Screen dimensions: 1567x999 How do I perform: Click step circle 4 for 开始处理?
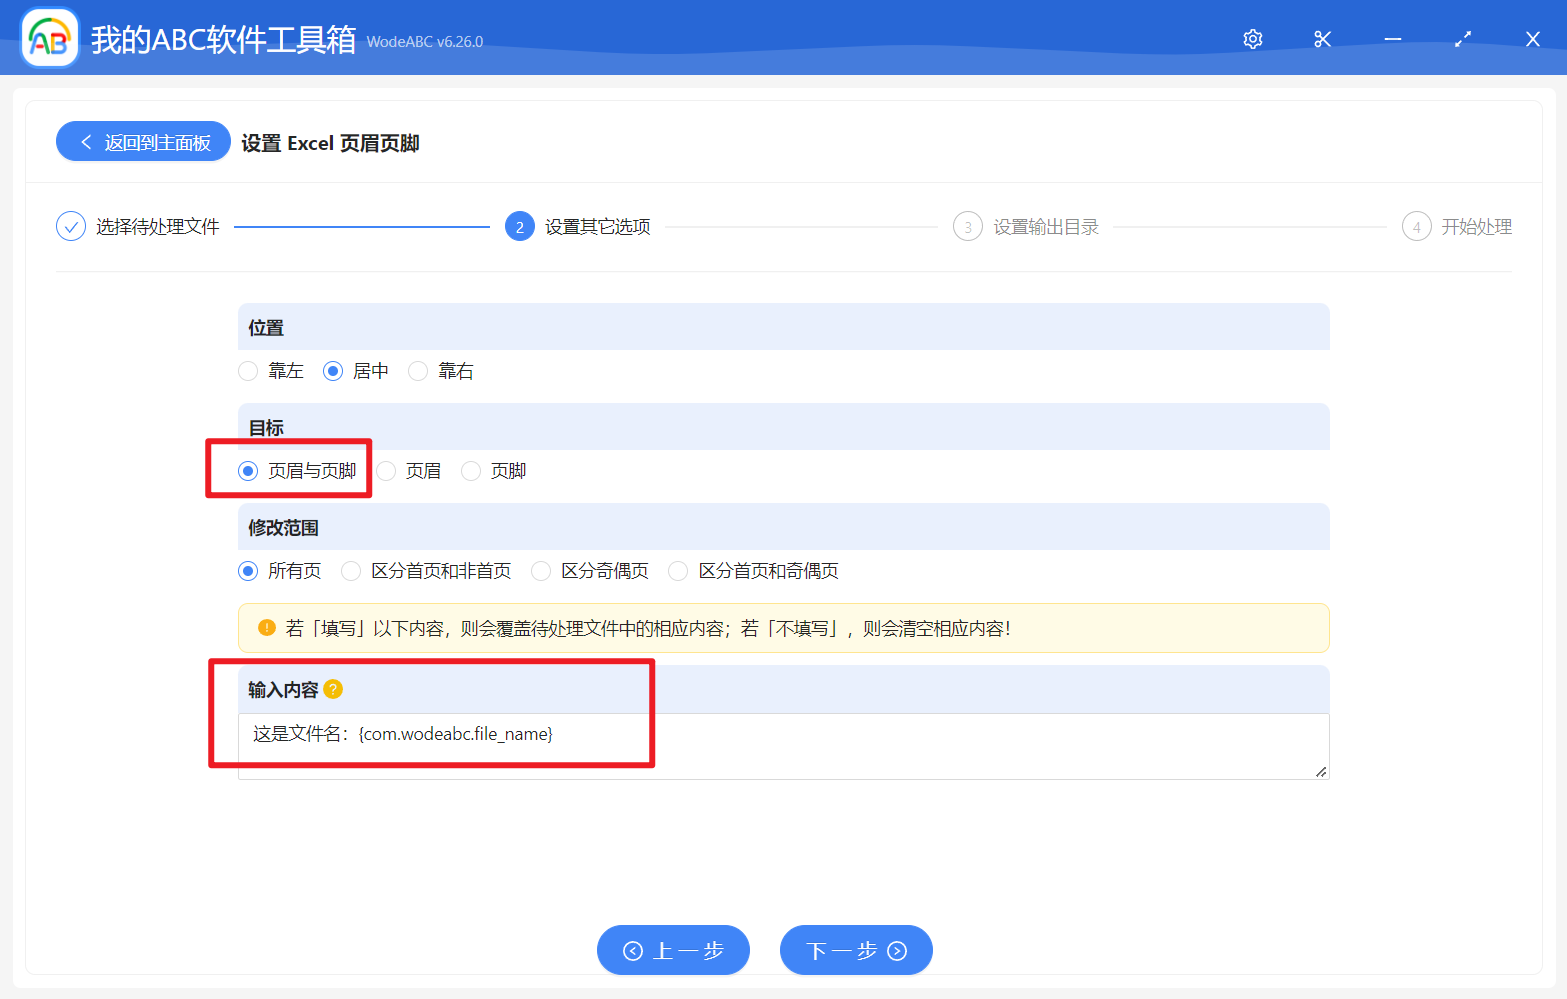pyautogui.click(x=1417, y=226)
